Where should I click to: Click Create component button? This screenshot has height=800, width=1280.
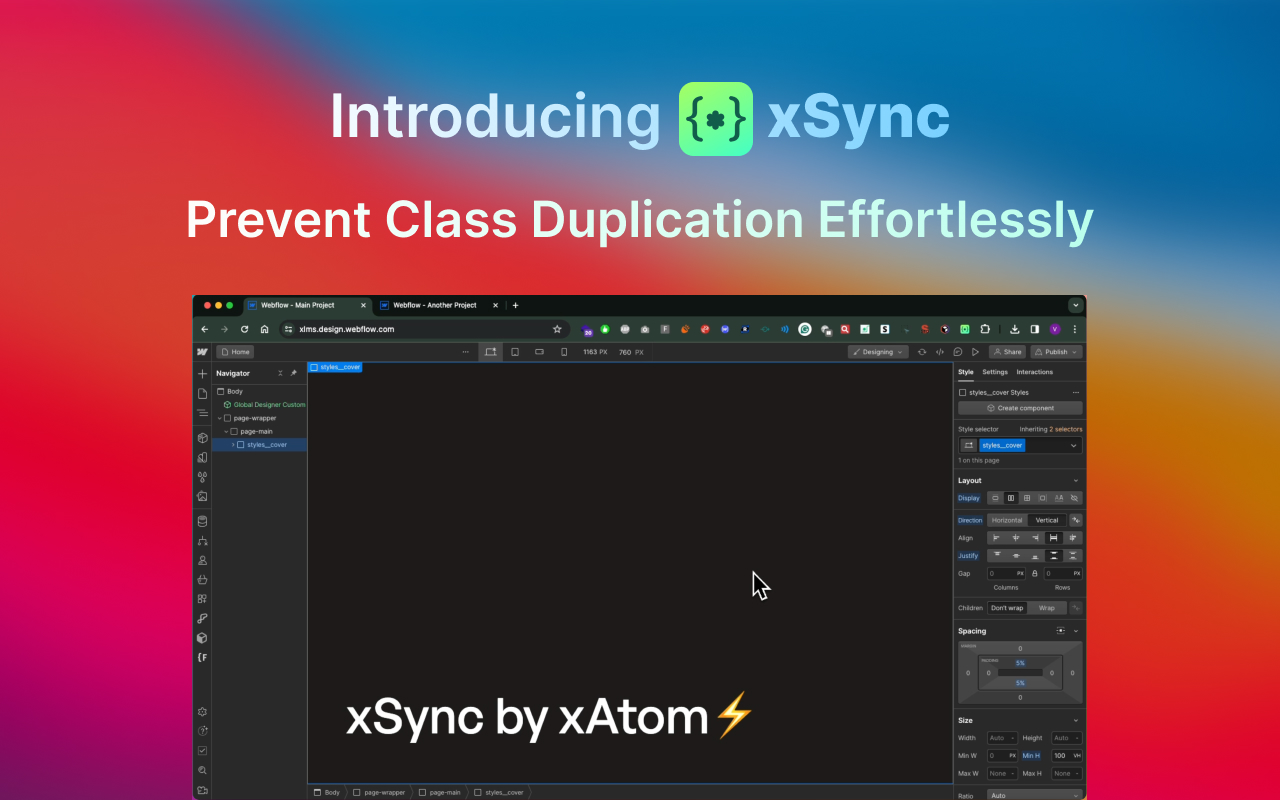point(1020,408)
